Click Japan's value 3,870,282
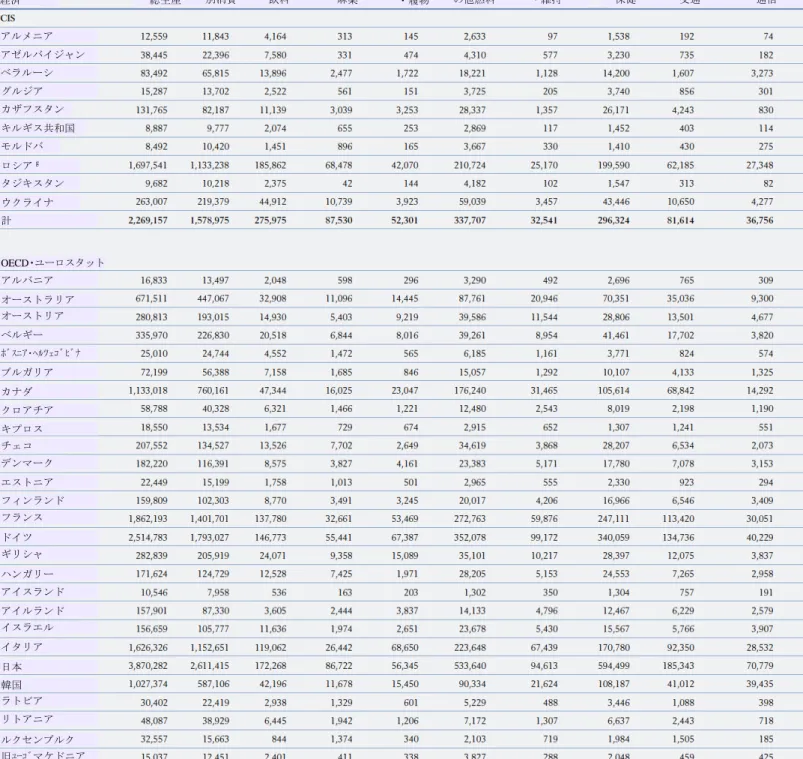 tap(147, 666)
